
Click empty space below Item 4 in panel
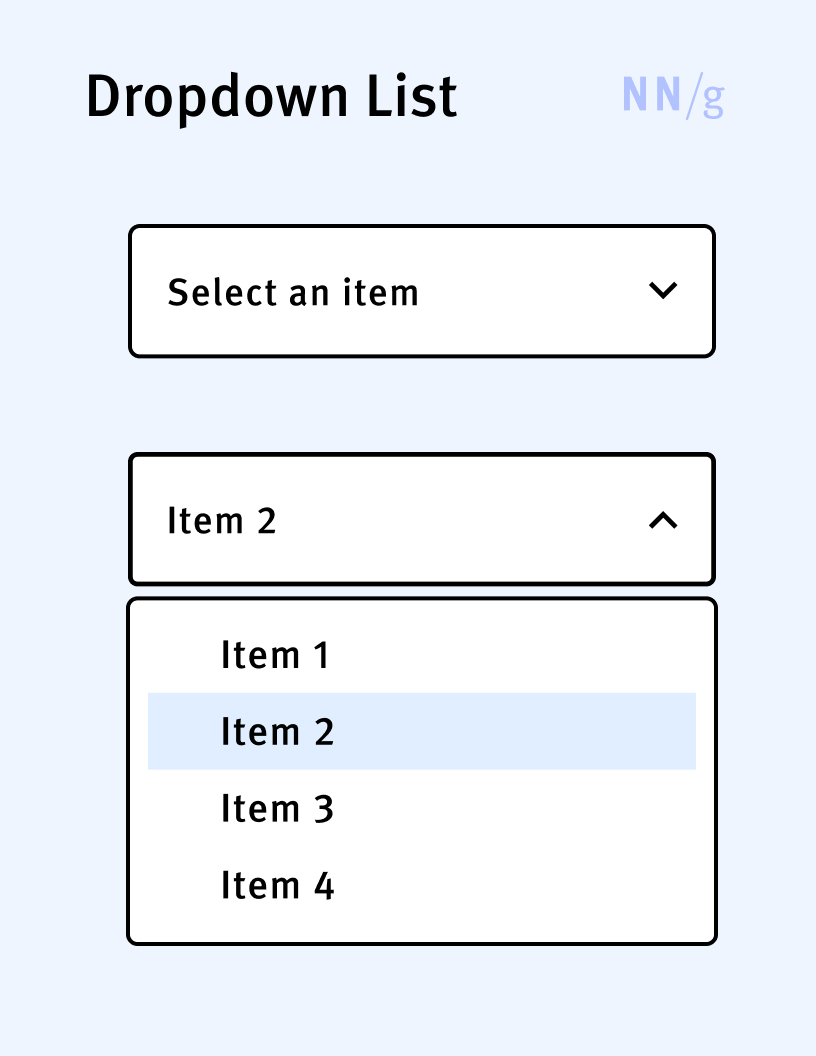pos(421,926)
